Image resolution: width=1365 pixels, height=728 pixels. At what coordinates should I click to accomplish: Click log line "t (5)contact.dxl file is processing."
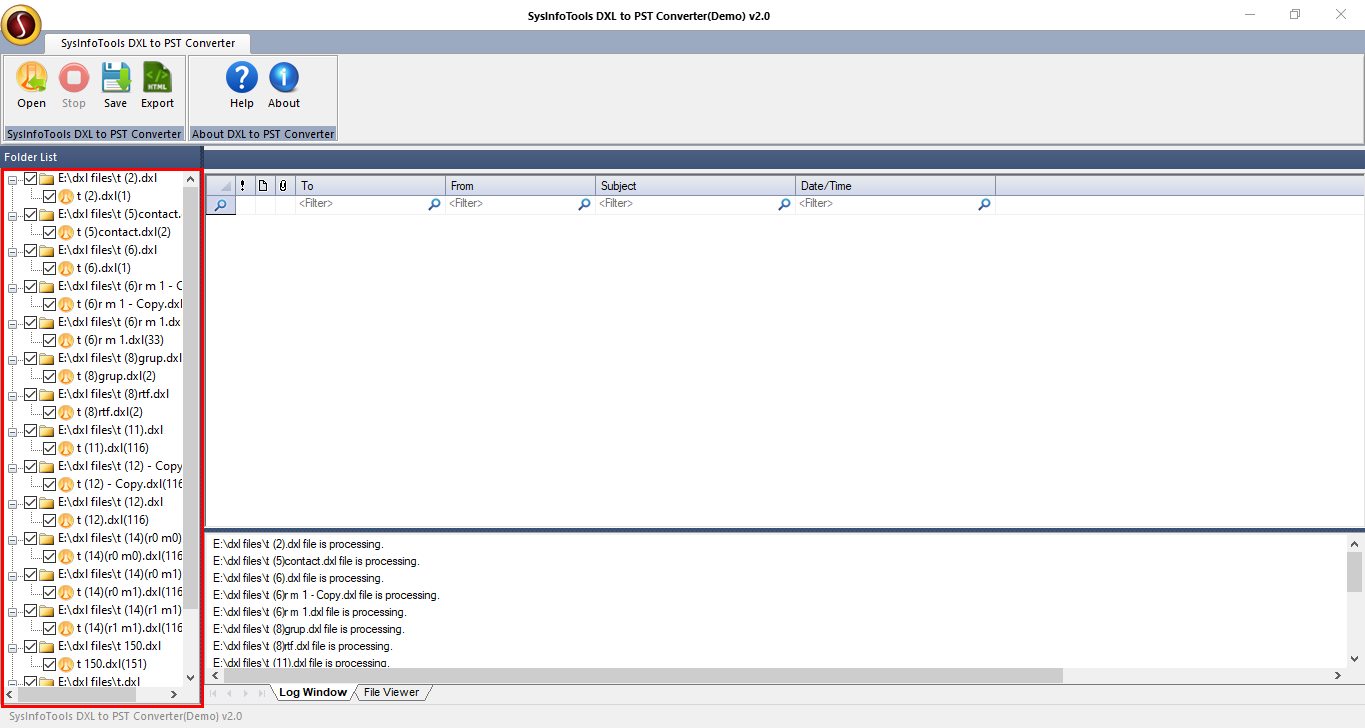pos(316,561)
